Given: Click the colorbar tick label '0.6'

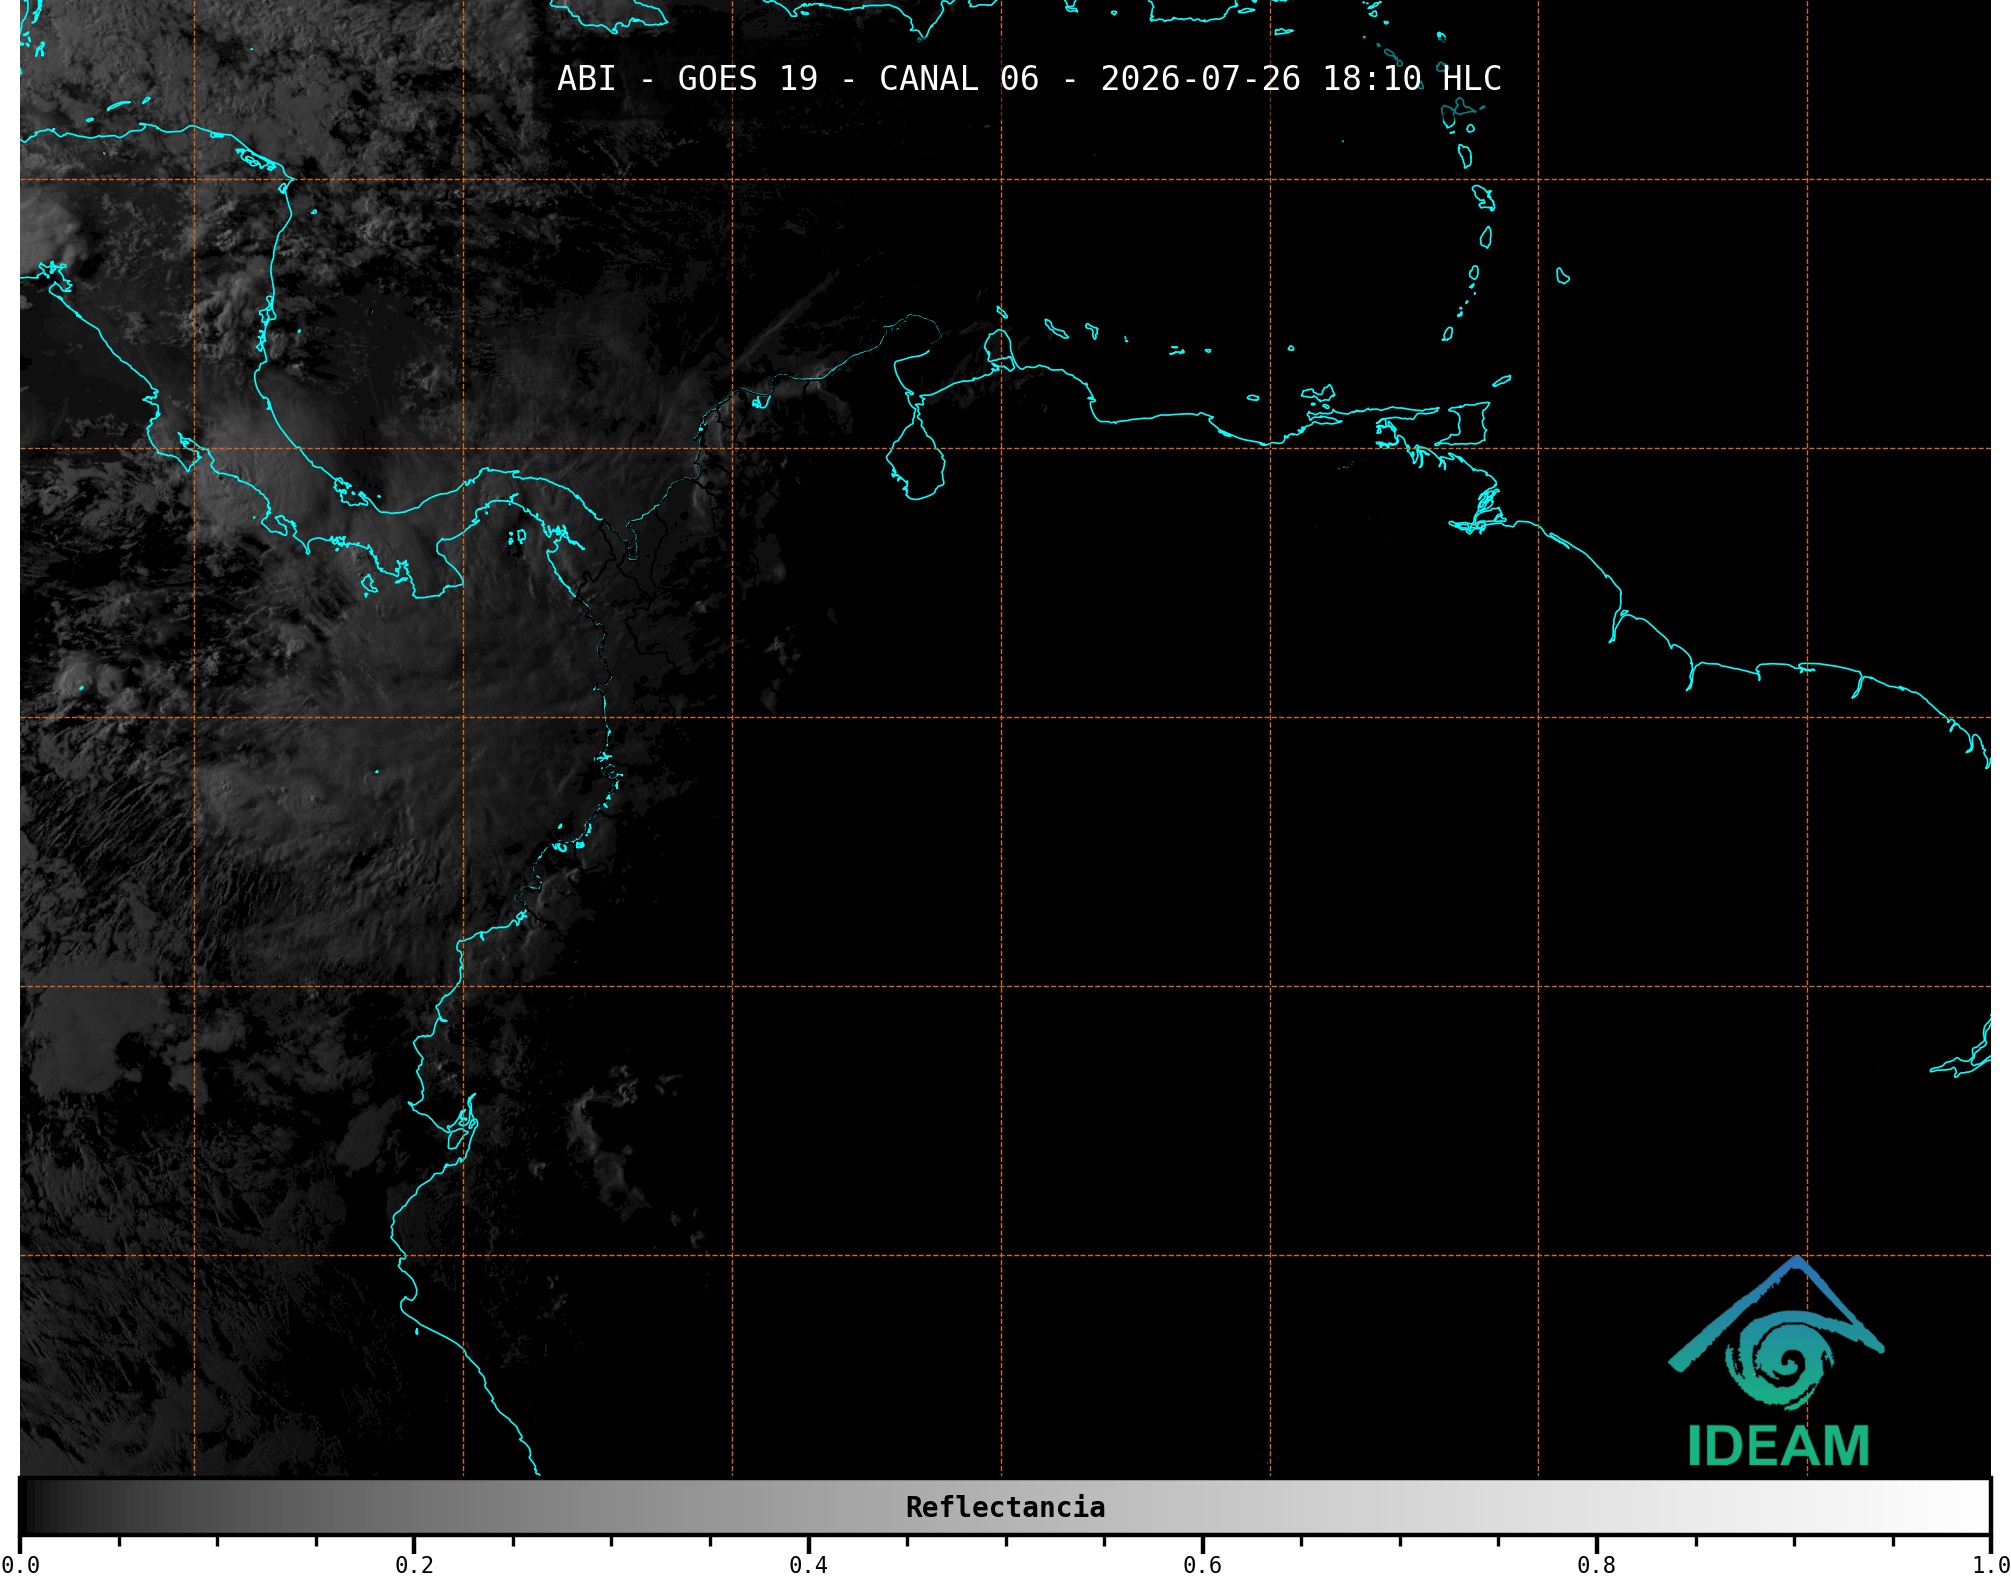Looking at the screenshot, I should [x=1202, y=1565].
